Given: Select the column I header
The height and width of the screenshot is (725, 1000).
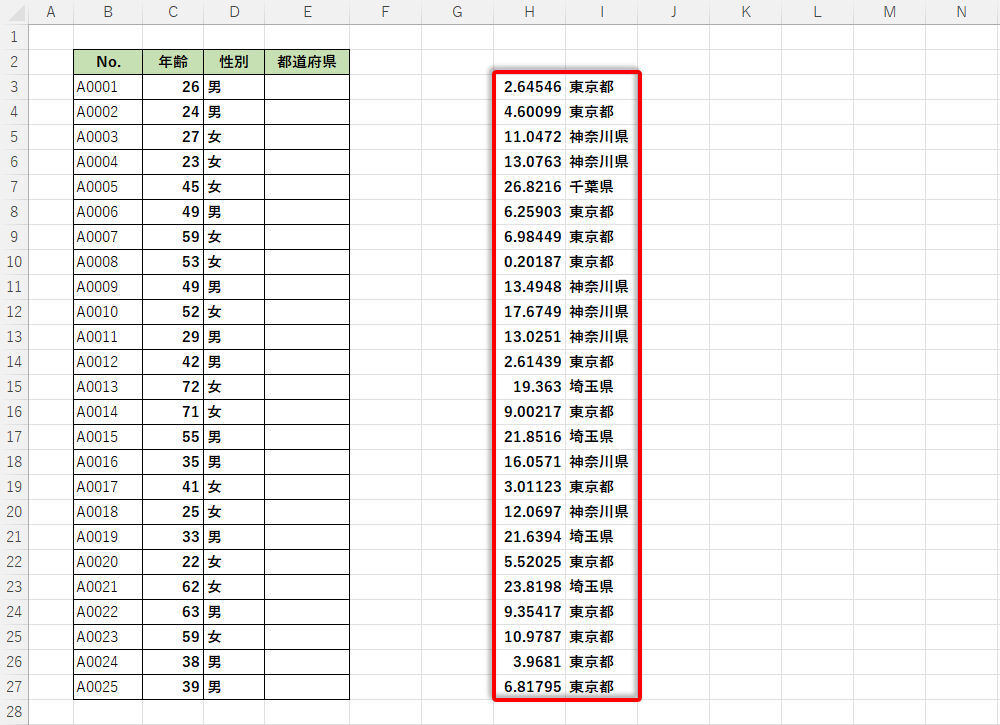Looking at the screenshot, I should pyautogui.click(x=601, y=11).
